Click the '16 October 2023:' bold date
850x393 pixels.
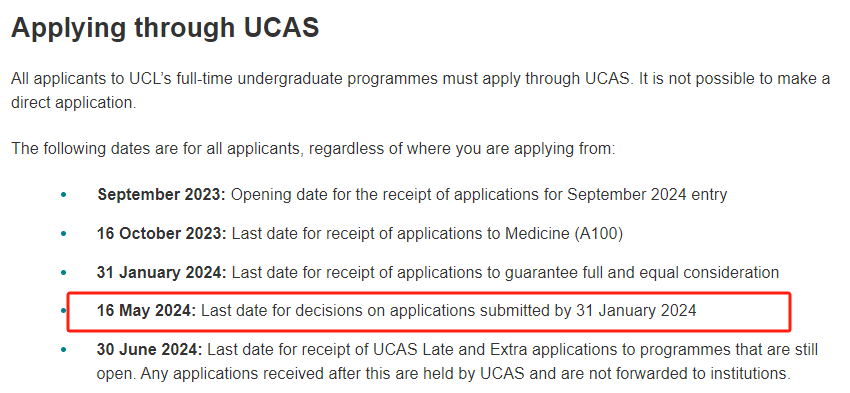(x=162, y=233)
